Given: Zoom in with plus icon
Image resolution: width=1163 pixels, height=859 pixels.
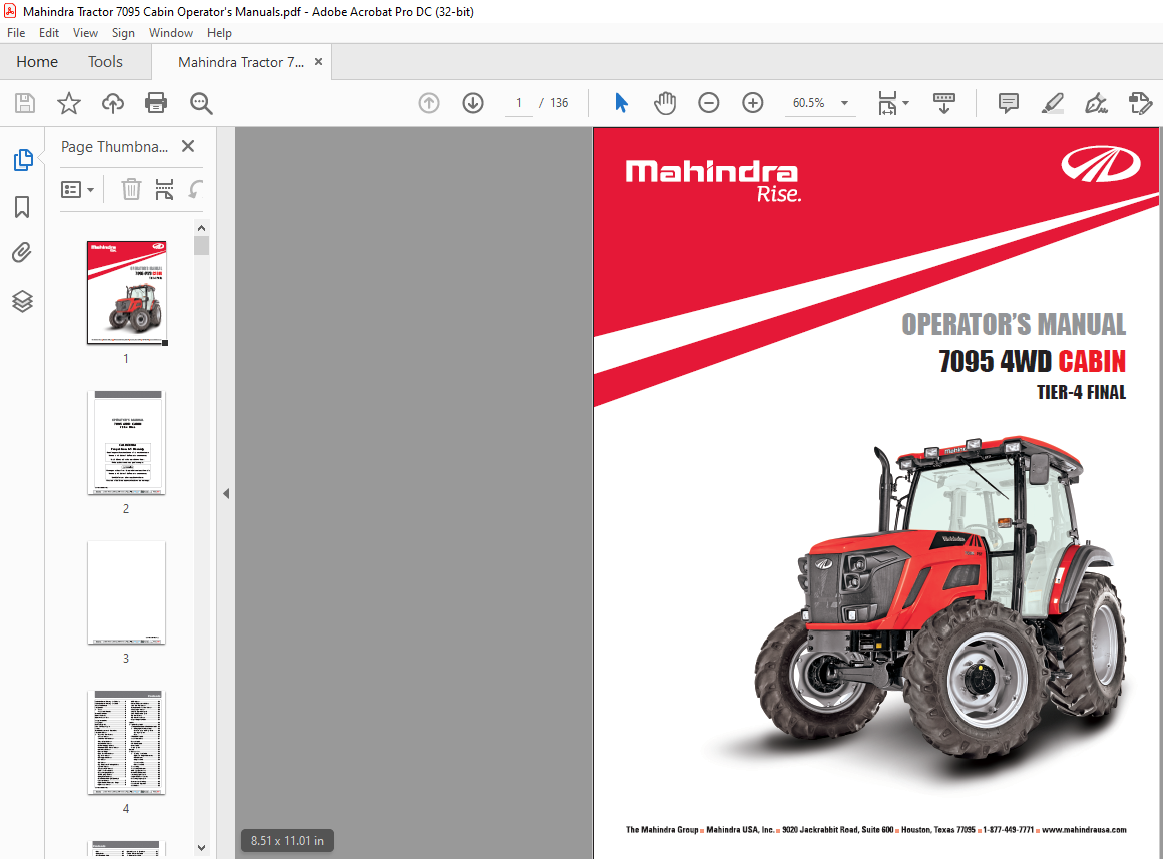Looking at the screenshot, I should [x=753, y=102].
